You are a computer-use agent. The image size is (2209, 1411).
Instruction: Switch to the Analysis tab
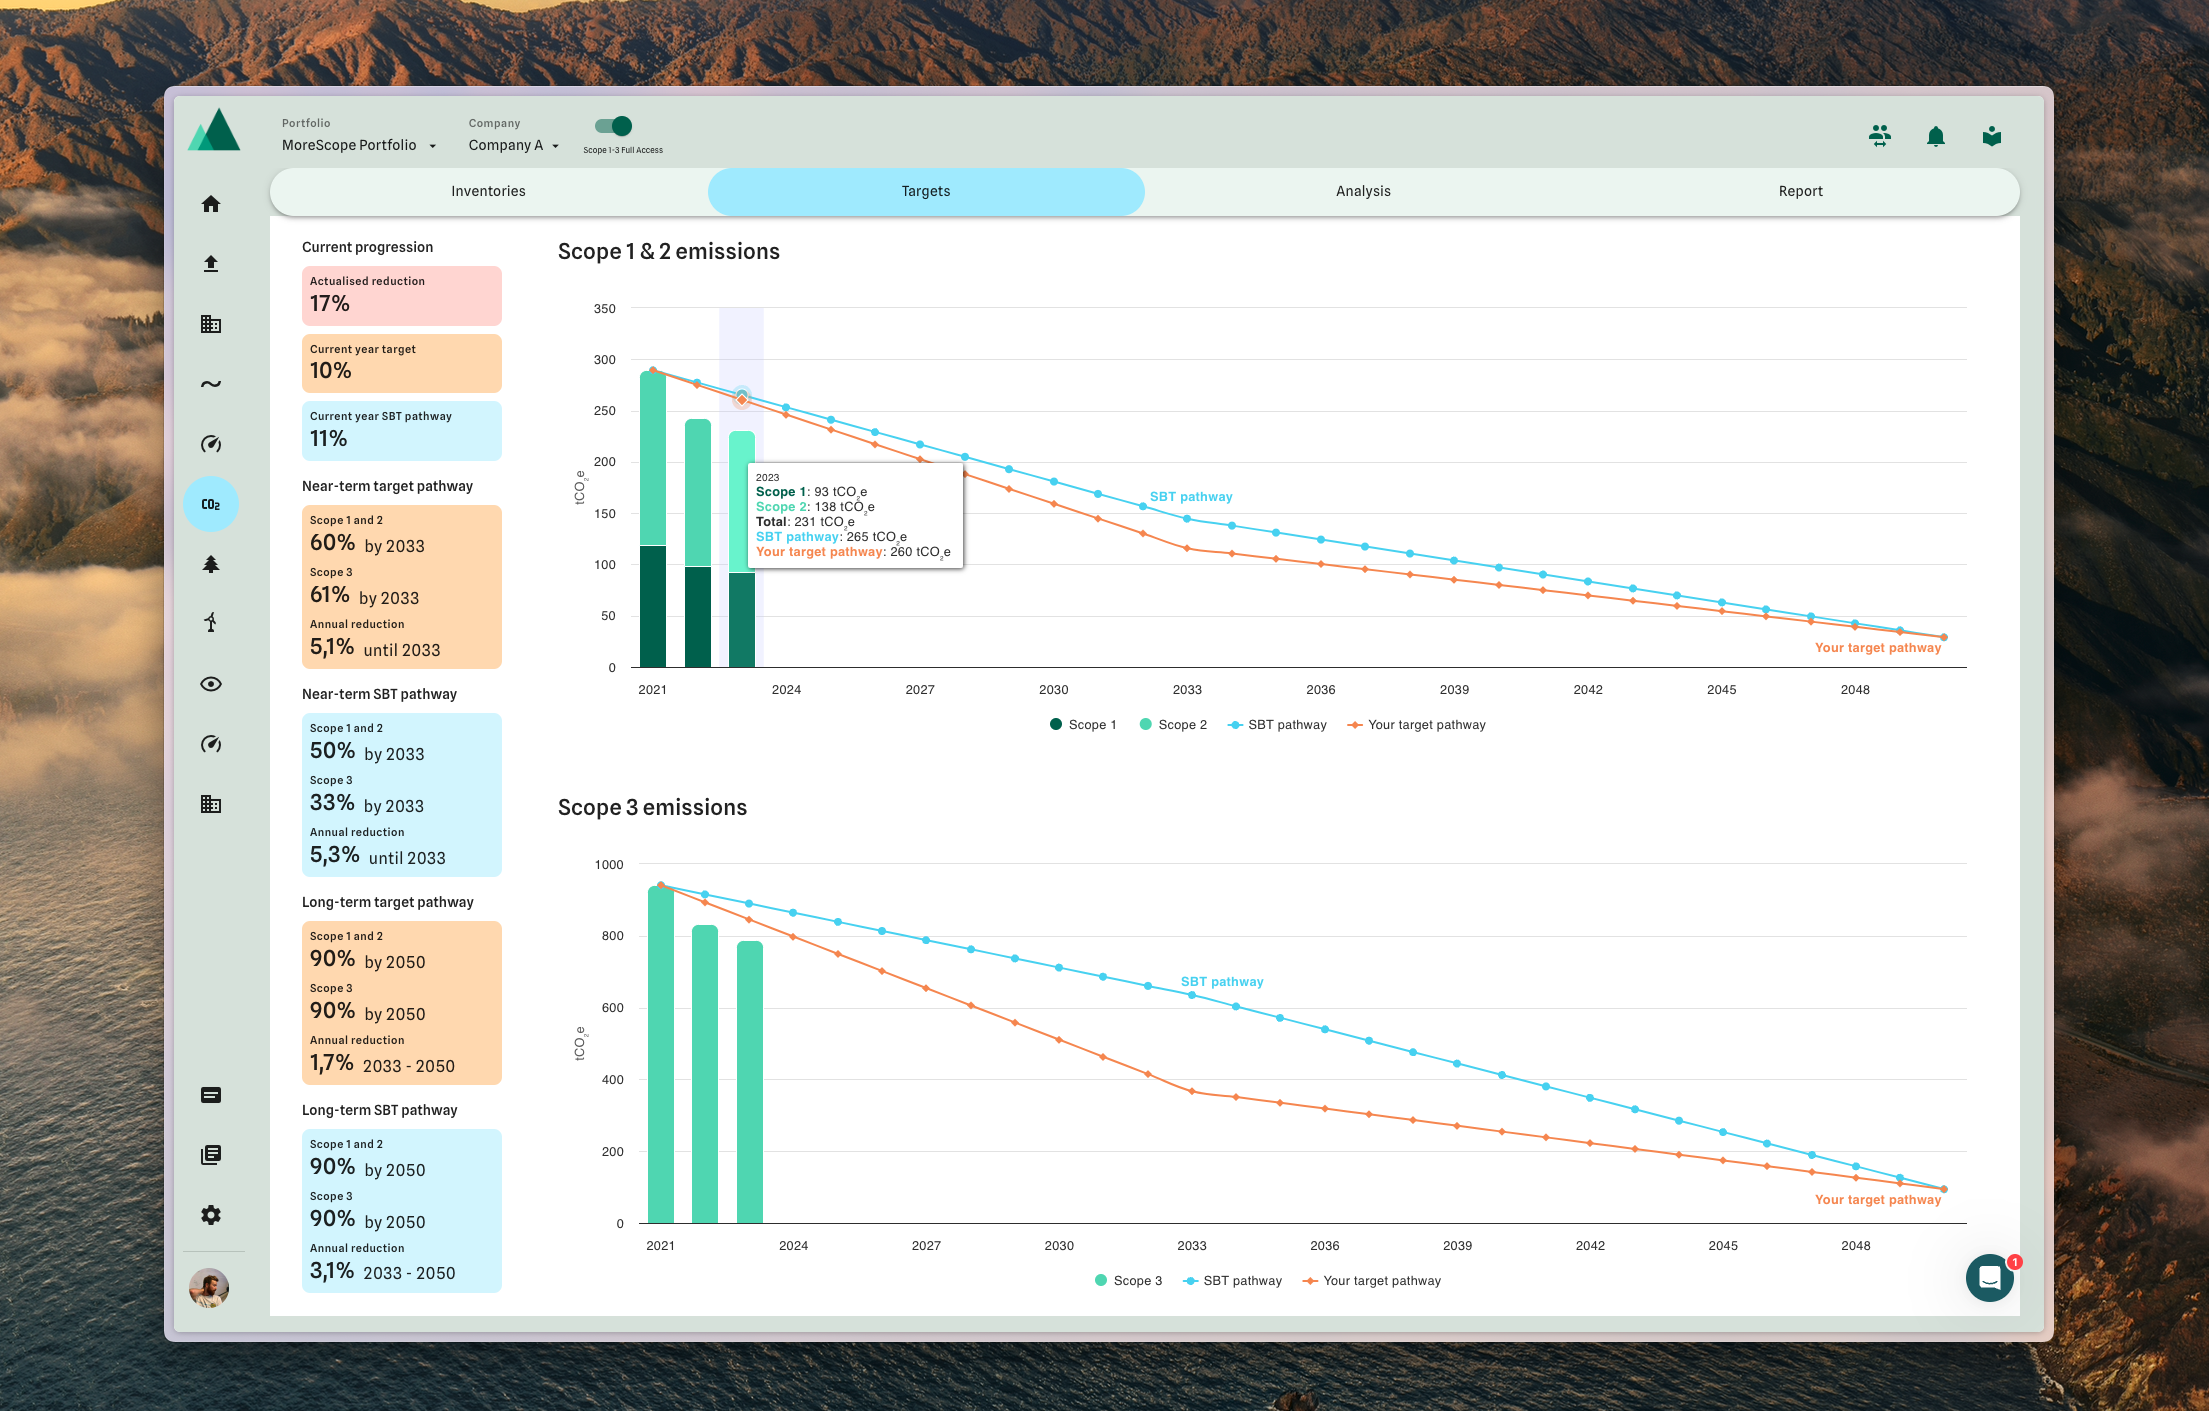[x=1363, y=191]
